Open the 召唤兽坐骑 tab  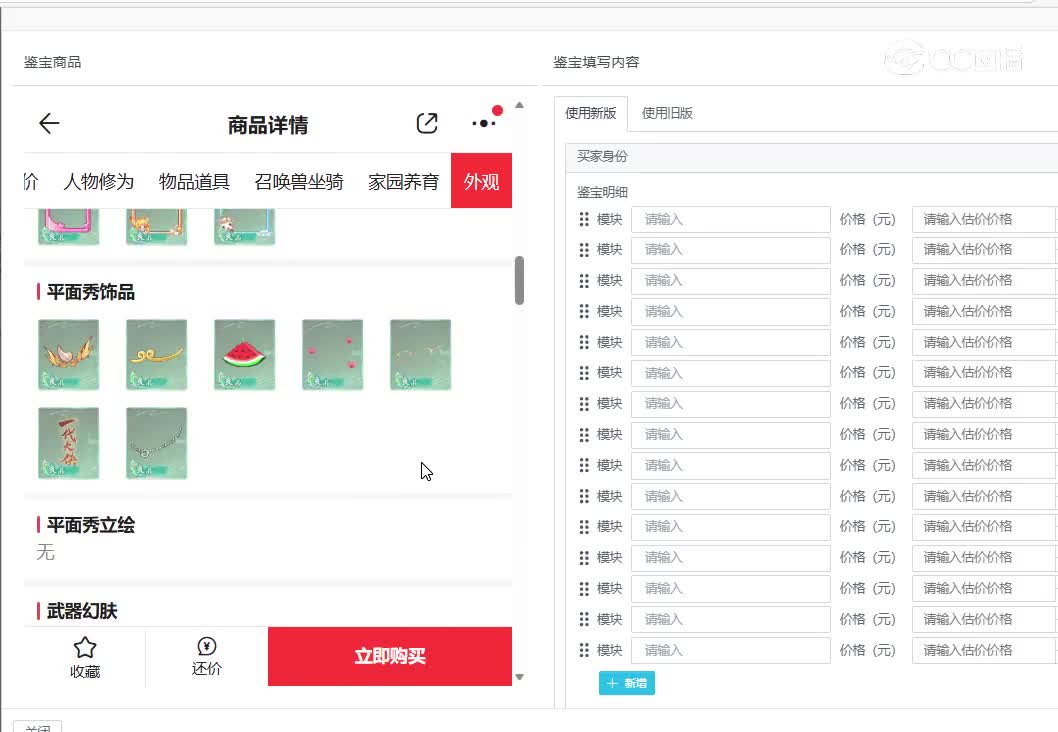click(x=299, y=181)
